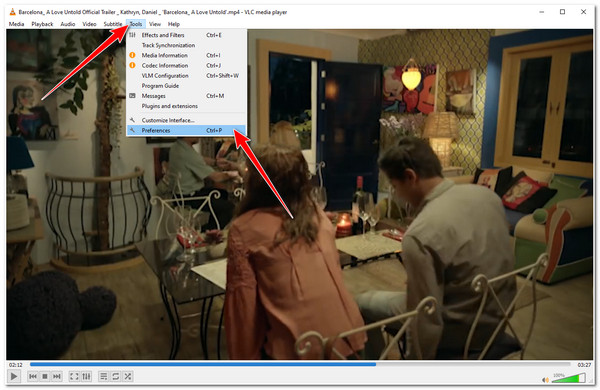Click the Play button
The image size is (600, 390).
click(14, 376)
